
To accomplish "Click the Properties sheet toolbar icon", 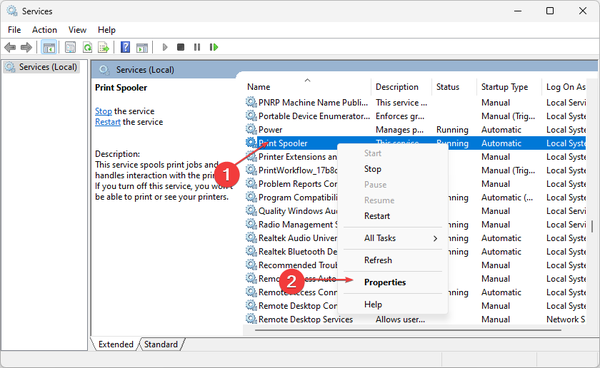I will tap(70, 47).
